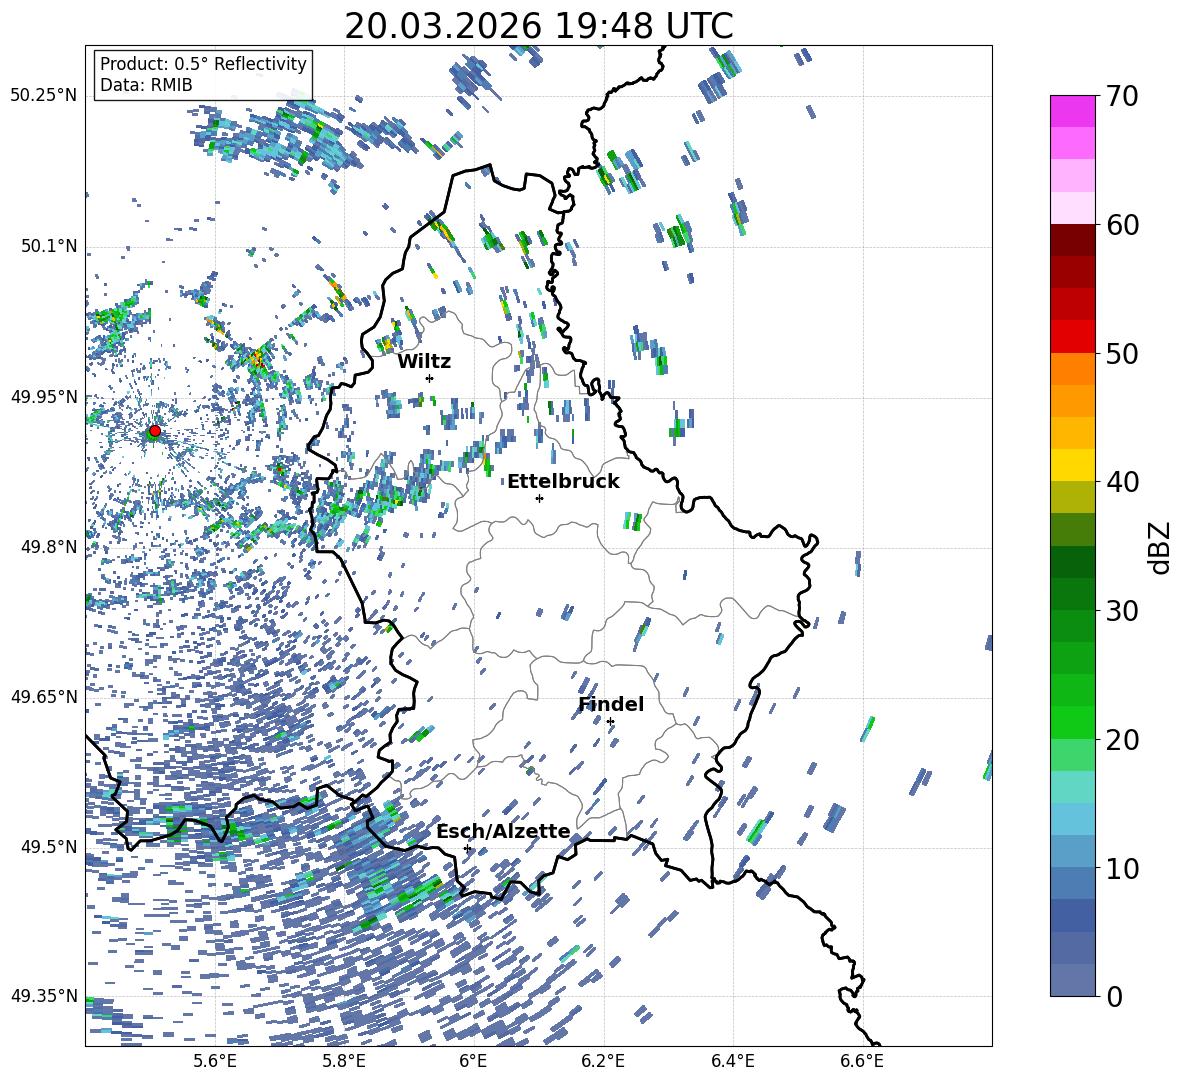Select the Wiltz city label
Image resolution: width=1184 pixels, height=1081 pixels.
coord(424,361)
